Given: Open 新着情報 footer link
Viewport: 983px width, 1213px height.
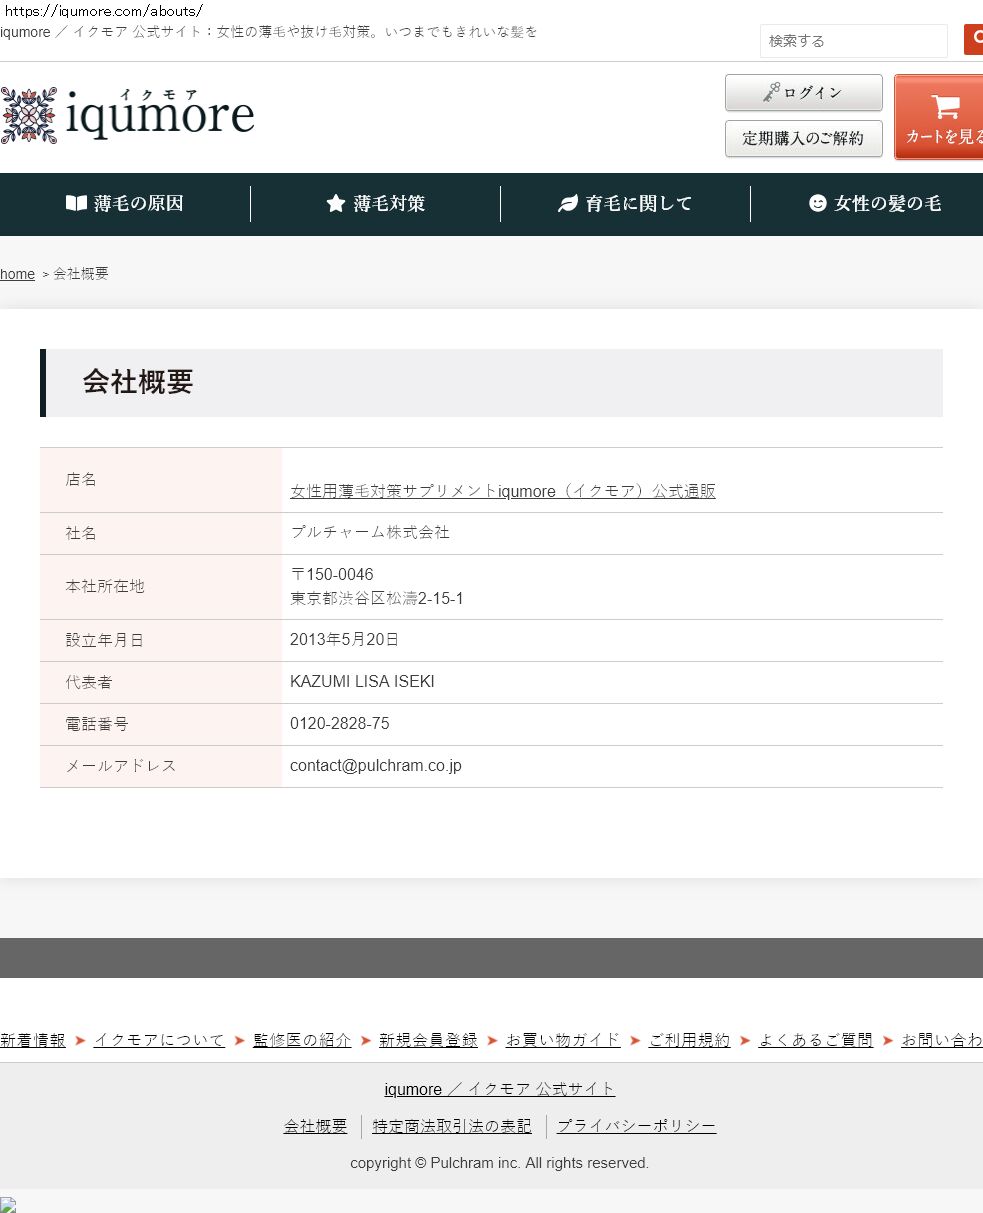Looking at the screenshot, I should 33,1040.
